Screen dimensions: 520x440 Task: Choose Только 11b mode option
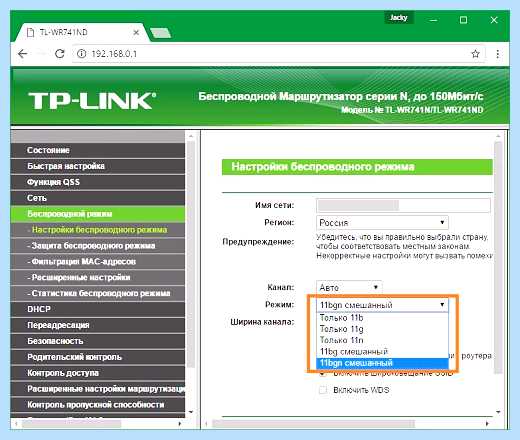tap(382, 318)
